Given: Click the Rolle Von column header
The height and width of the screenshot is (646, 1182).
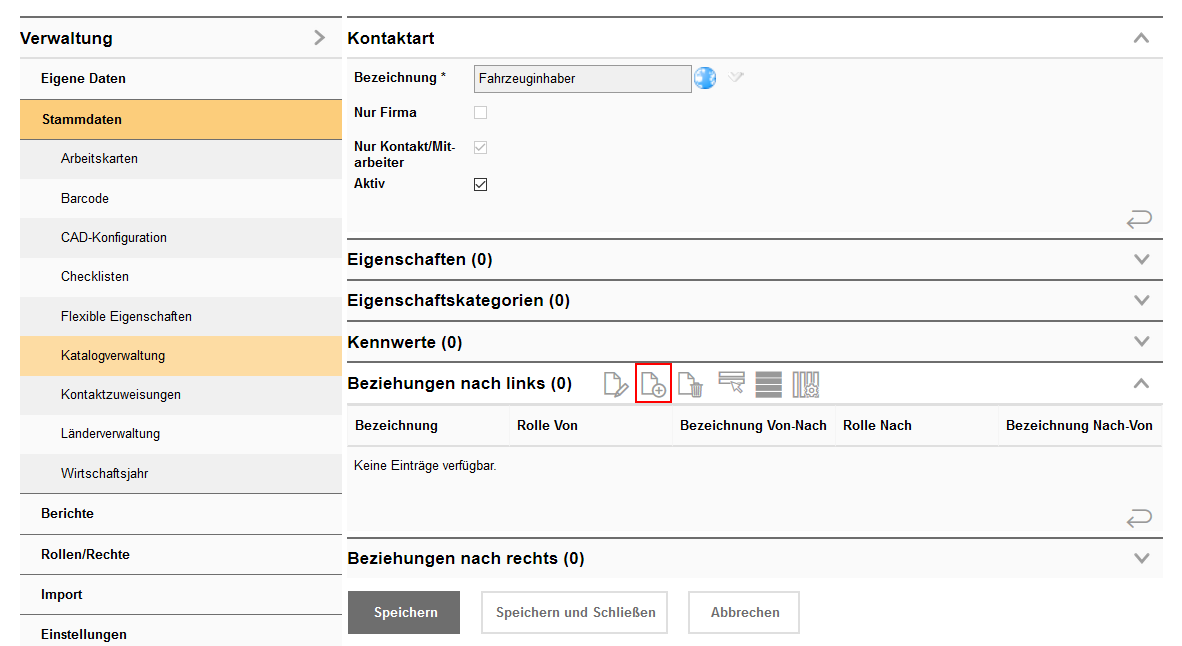Looking at the screenshot, I should [x=547, y=425].
